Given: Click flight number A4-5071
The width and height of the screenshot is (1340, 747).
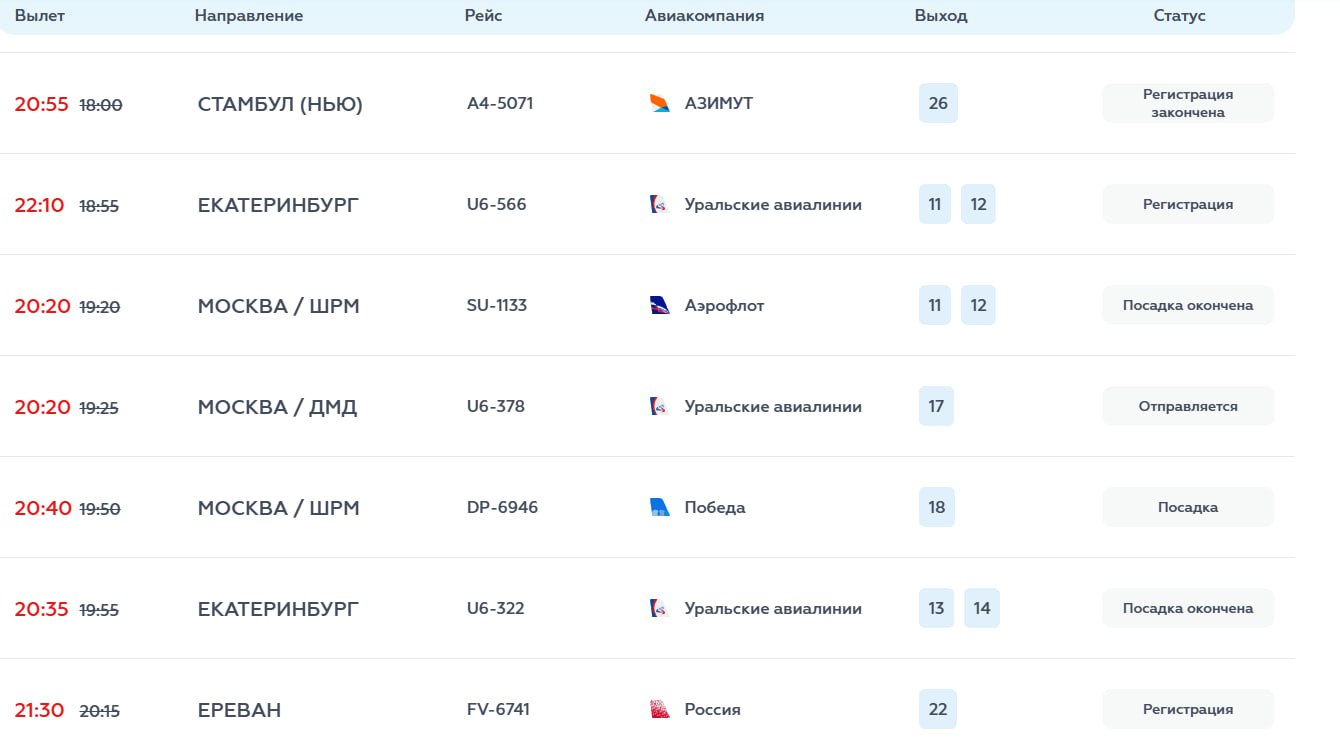Looking at the screenshot, I should coord(500,103).
